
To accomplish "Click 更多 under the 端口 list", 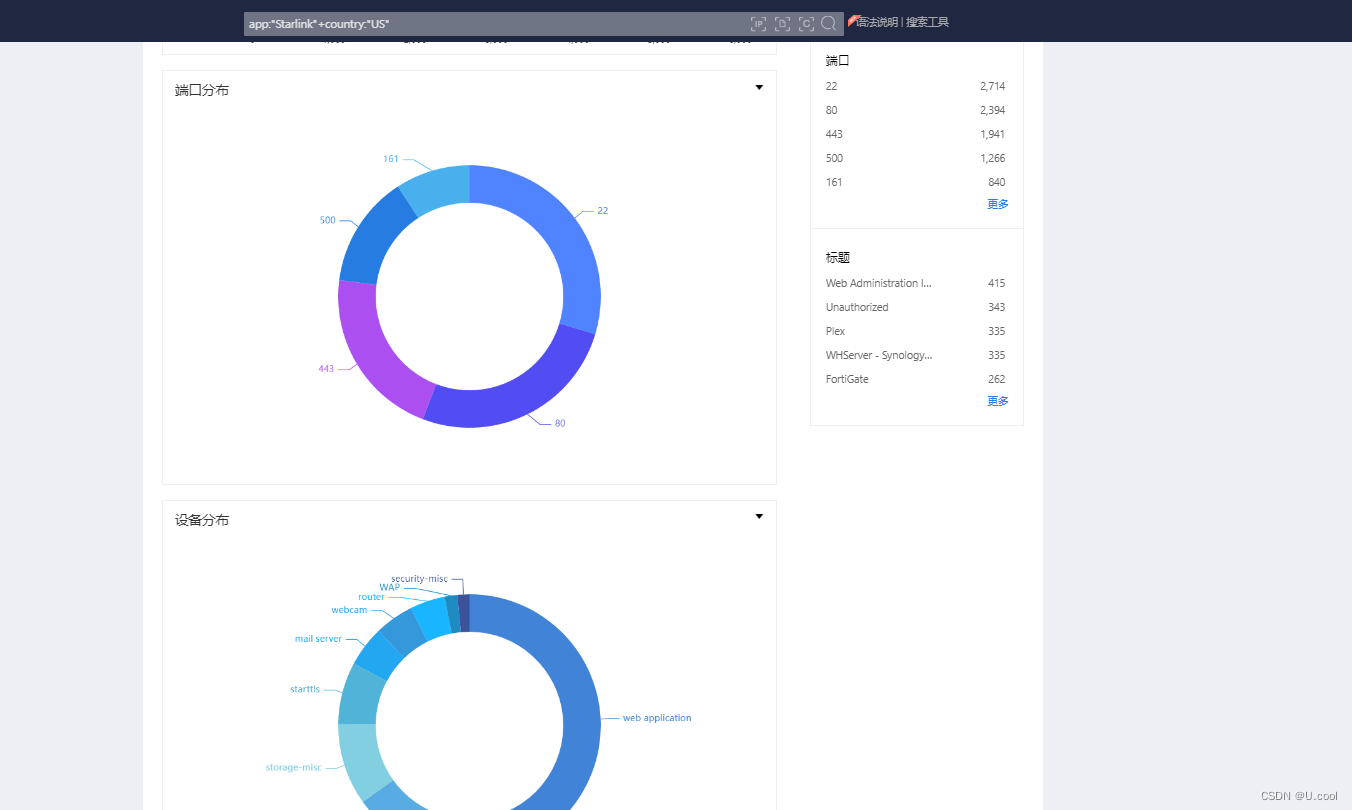I will [998, 204].
